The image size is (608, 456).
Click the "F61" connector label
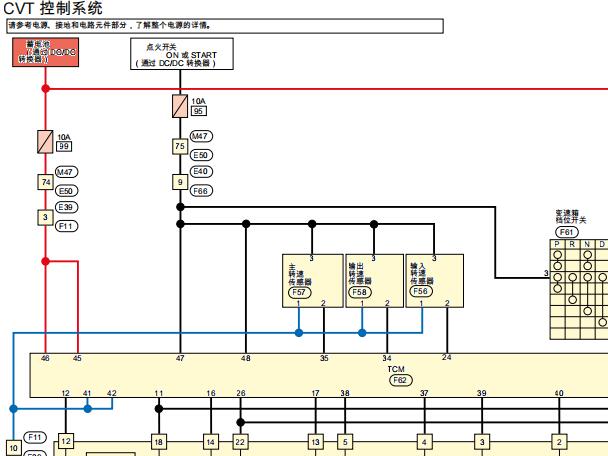point(567,232)
